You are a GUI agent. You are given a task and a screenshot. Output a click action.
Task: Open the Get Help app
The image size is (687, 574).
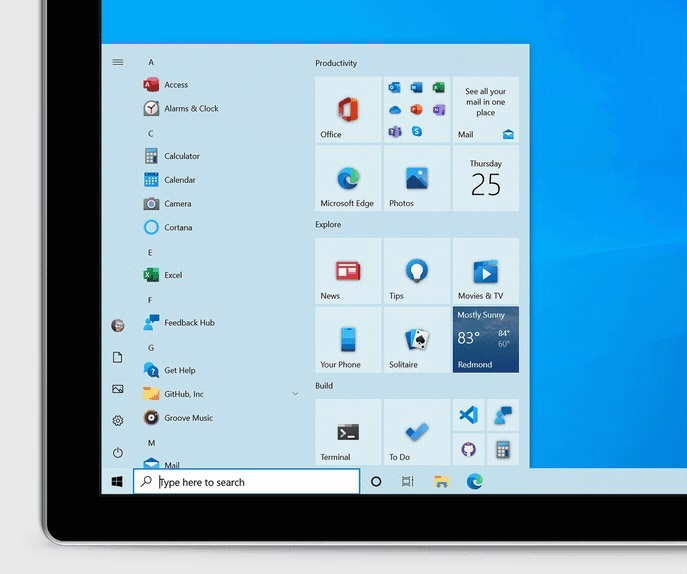tap(169, 370)
